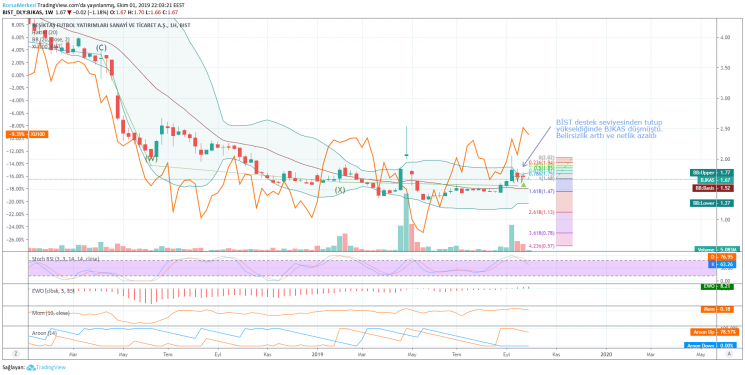Open the TradingView link beside Sağlayan

(x=47, y=367)
